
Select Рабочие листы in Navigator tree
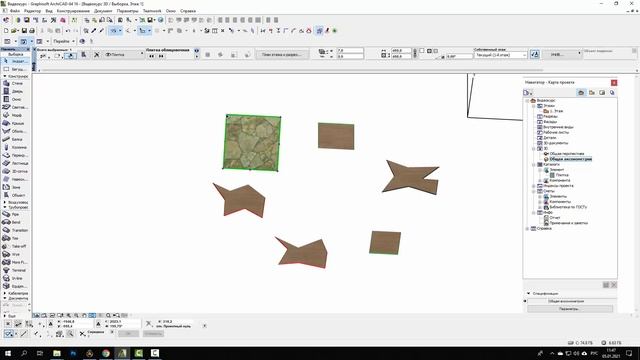(556, 132)
